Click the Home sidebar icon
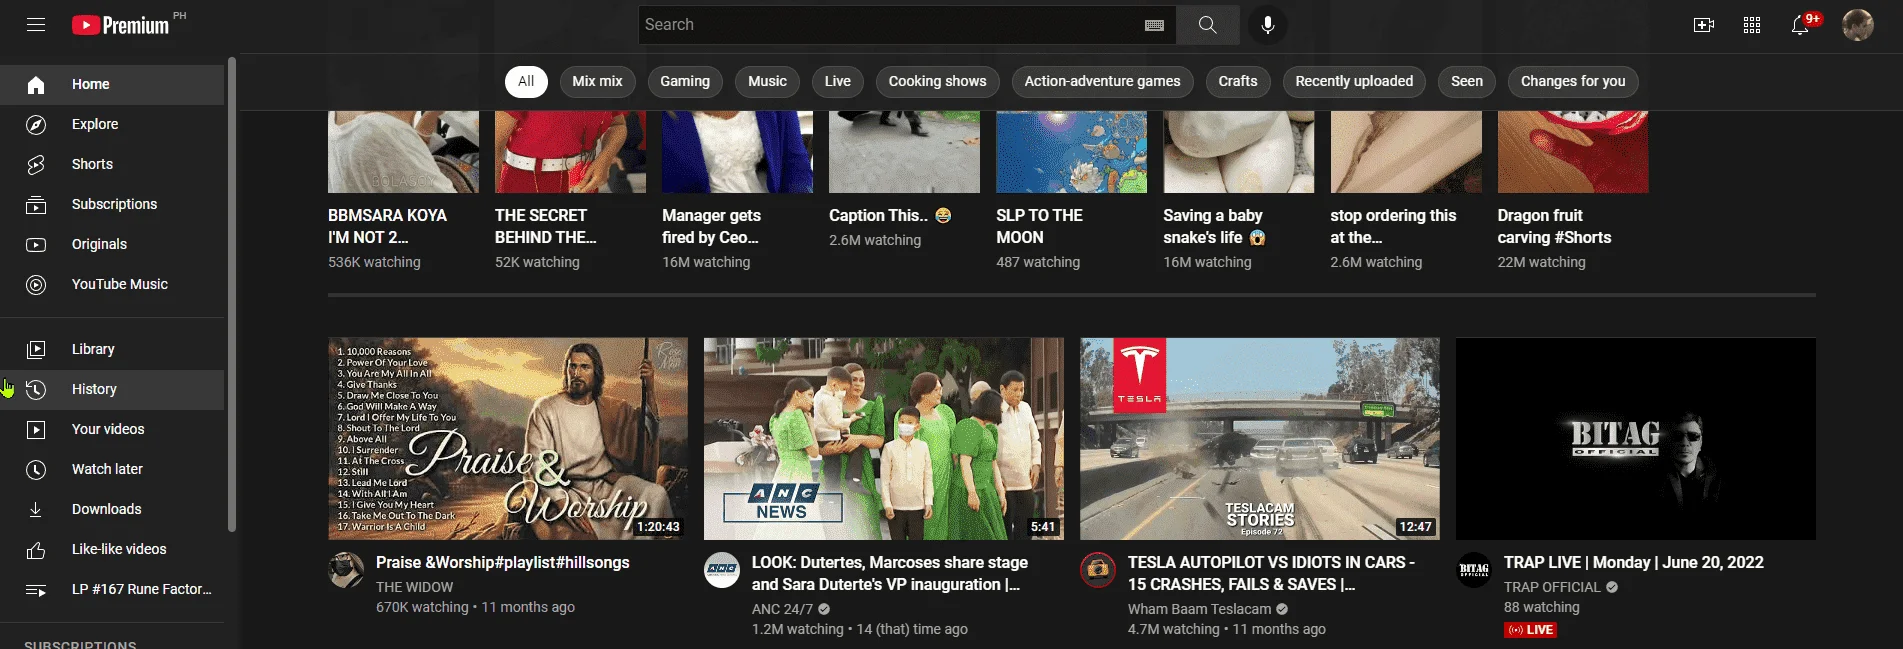Viewport: 1903px width, 649px height. pyautogui.click(x=36, y=85)
